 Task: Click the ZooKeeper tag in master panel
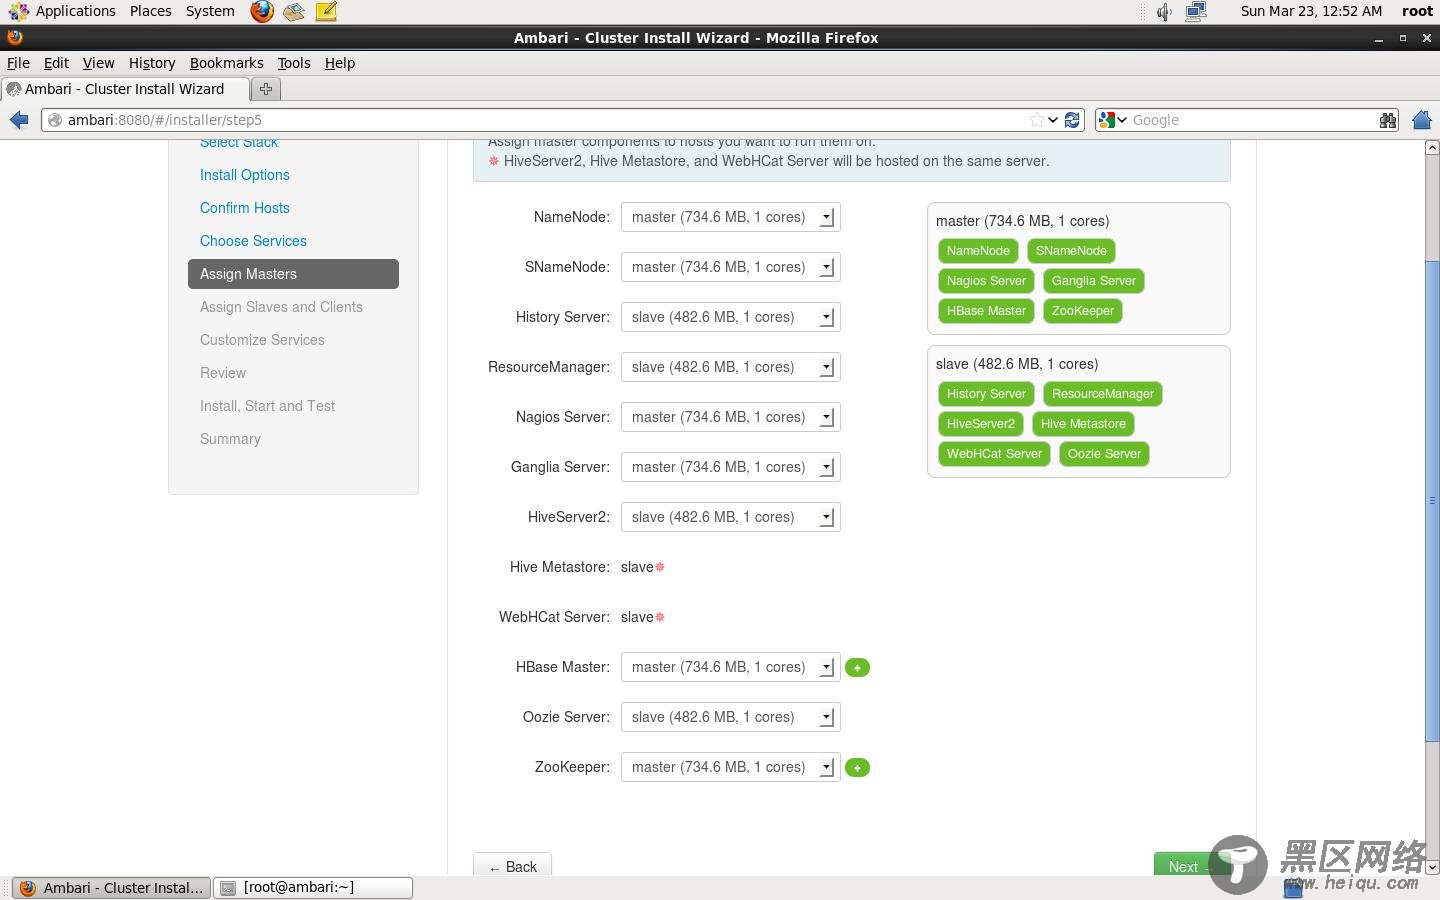[1083, 311]
